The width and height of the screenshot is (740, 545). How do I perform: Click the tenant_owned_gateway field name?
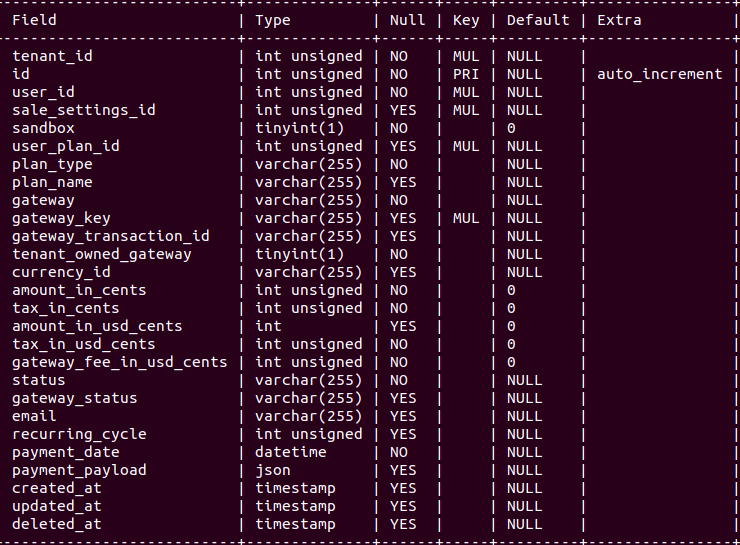(x=101, y=254)
